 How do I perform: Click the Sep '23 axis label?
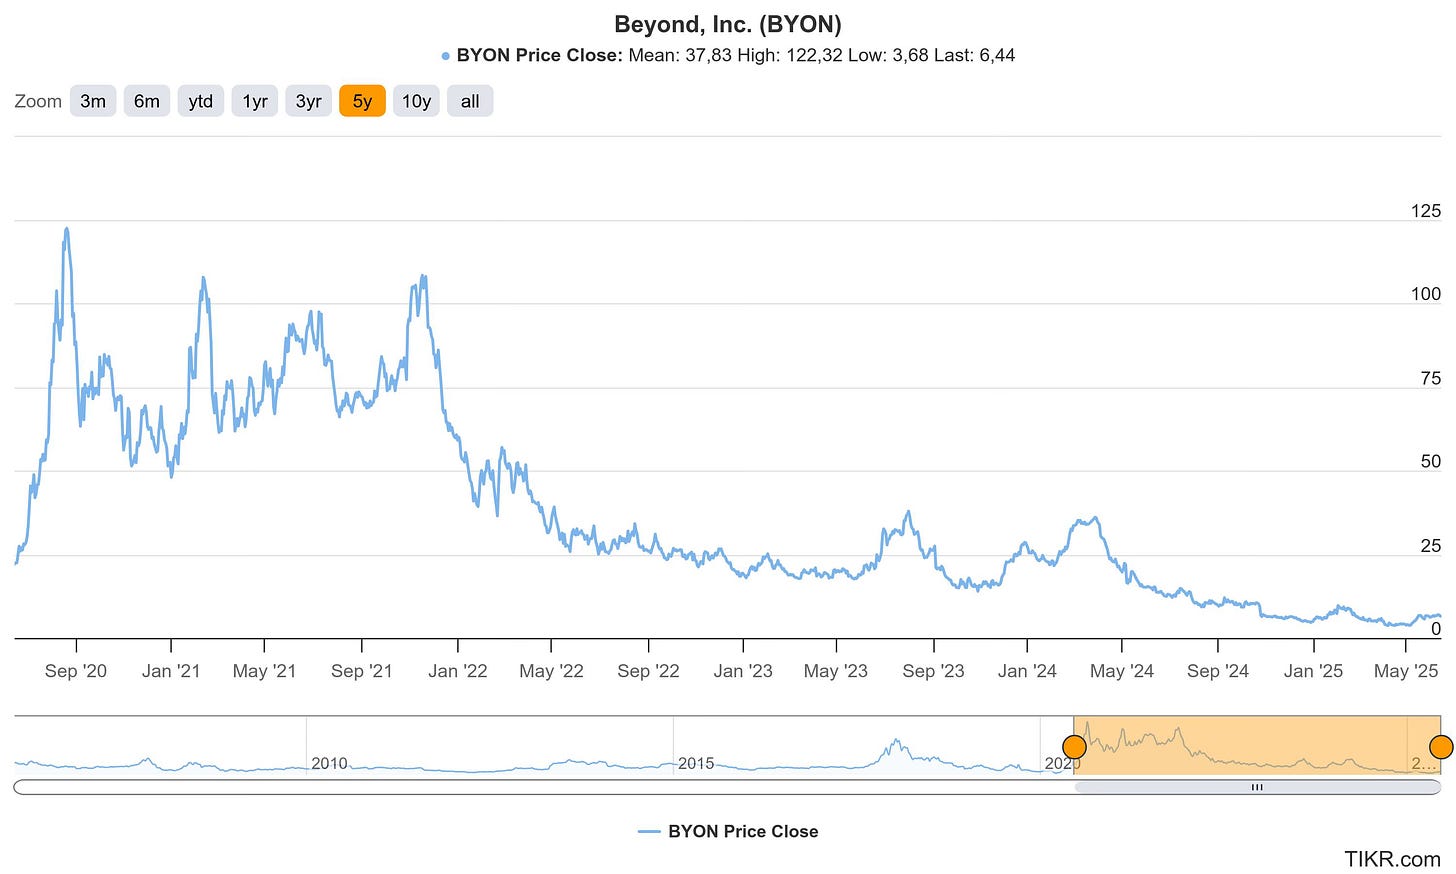(x=933, y=671)
